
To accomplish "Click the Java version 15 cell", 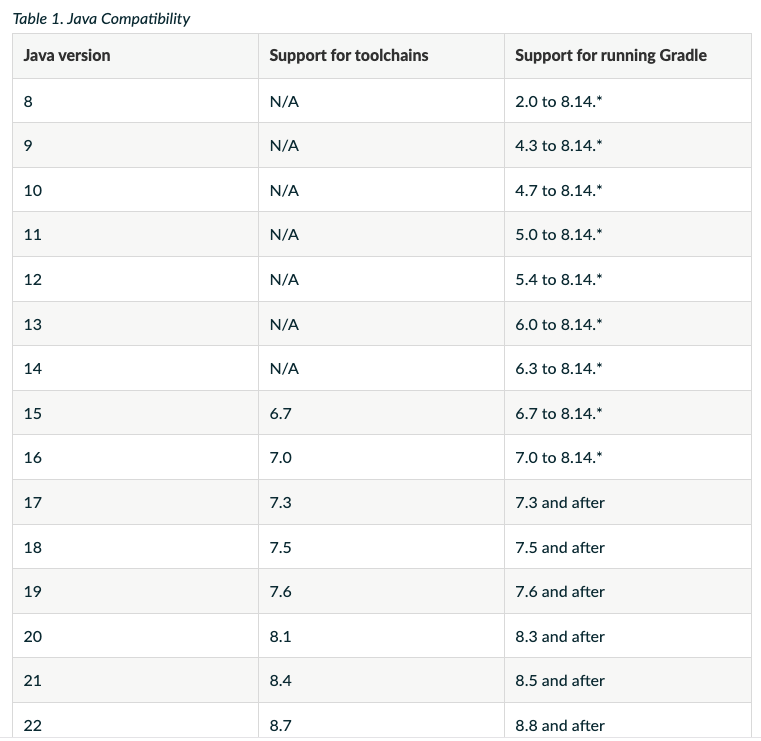I will click(x=33, y=413).
